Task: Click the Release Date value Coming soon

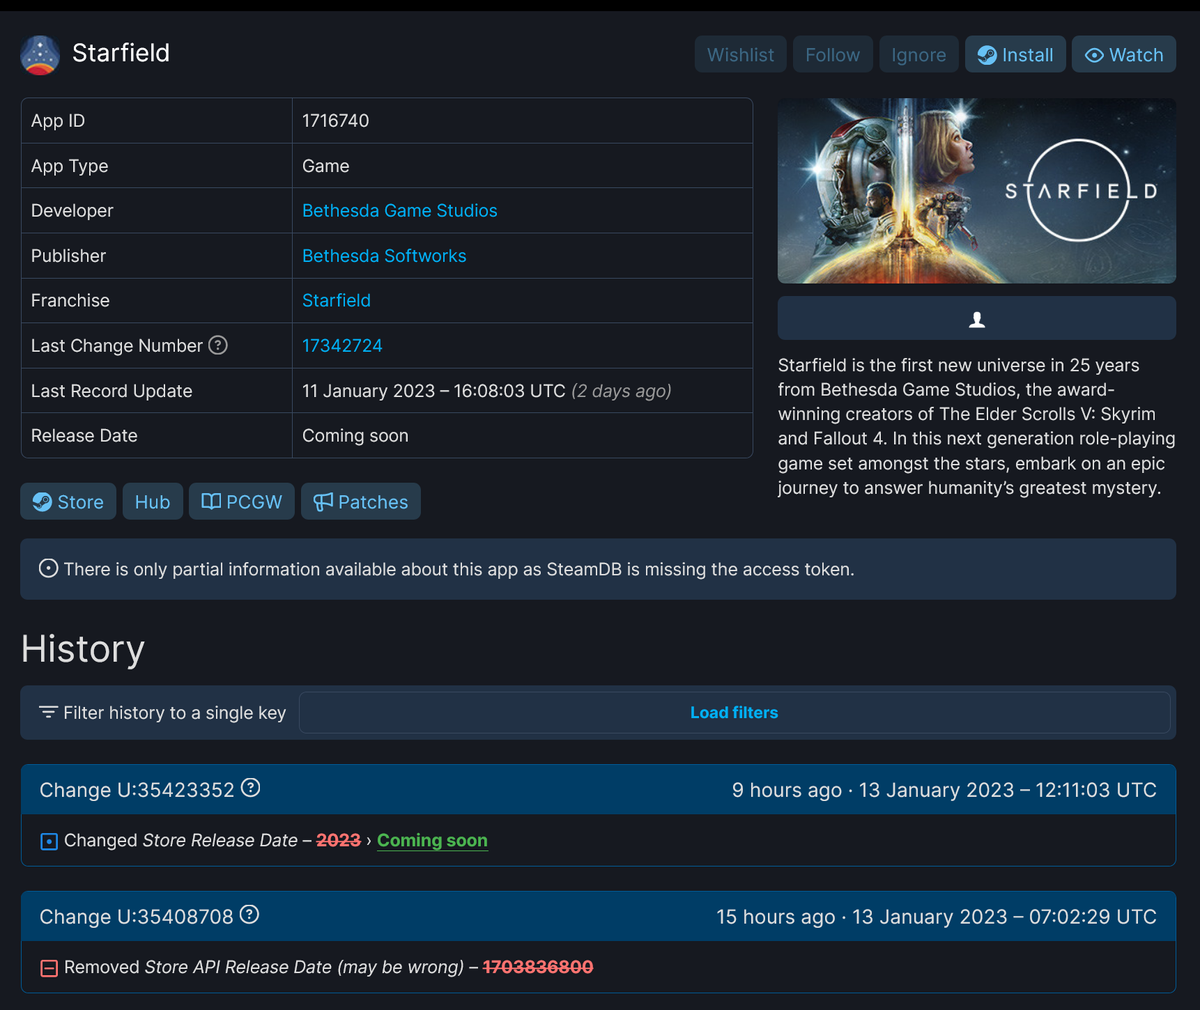Action: pyautogui.click(x=355, y=436)
